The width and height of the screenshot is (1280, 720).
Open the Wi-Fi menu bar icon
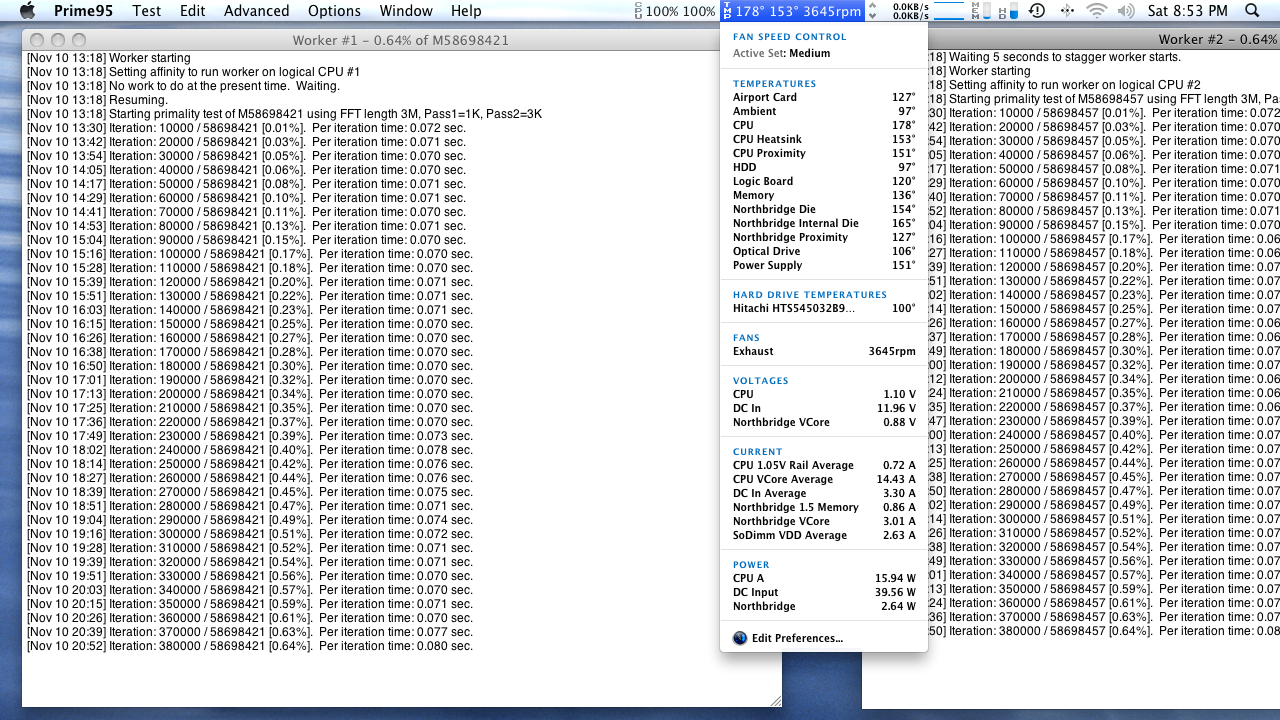coord(1097,11)
